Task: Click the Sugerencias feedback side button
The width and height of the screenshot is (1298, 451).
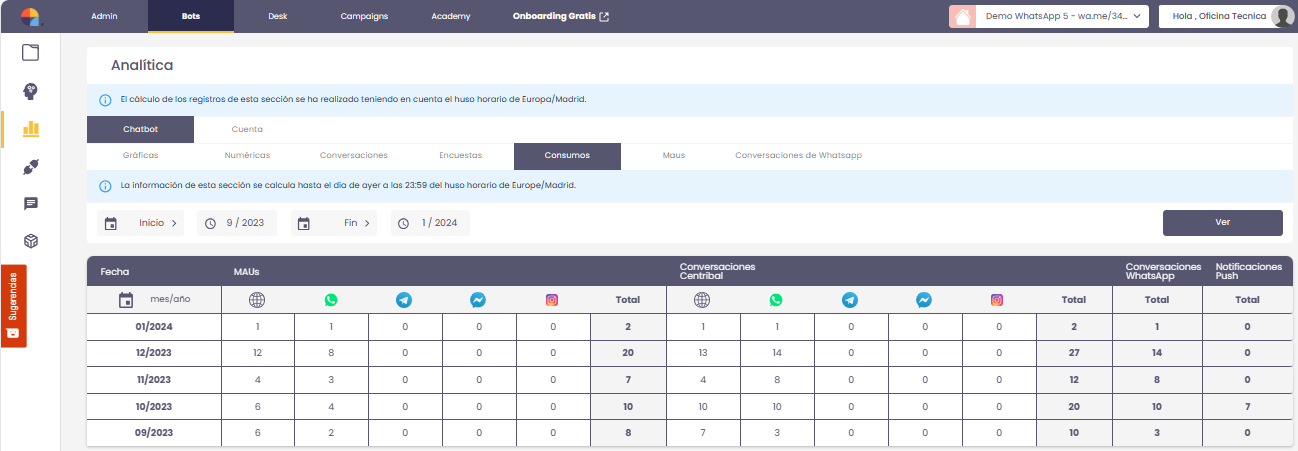Action: click(14, 307)
